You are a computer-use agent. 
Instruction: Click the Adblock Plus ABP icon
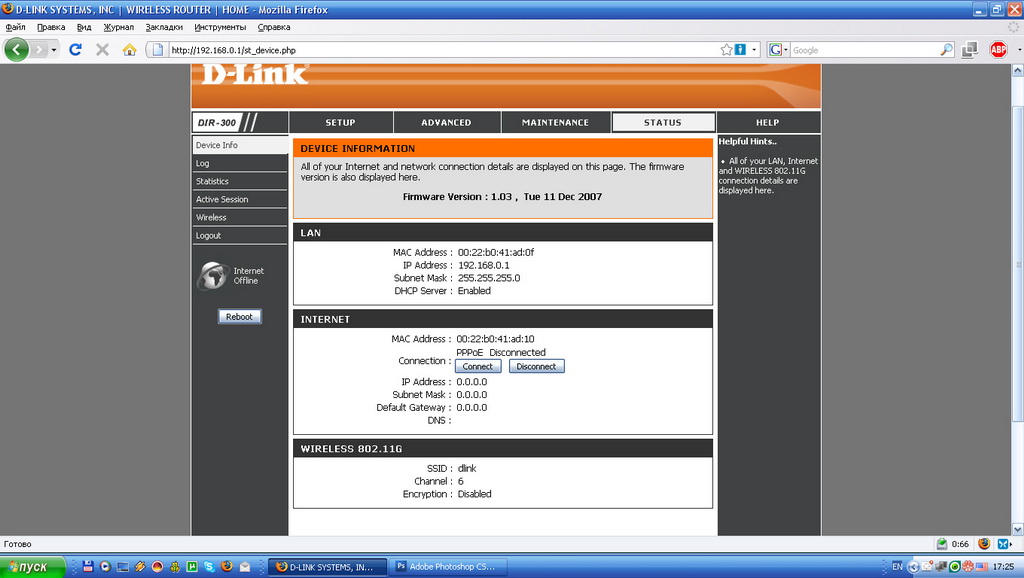[997, 49]
